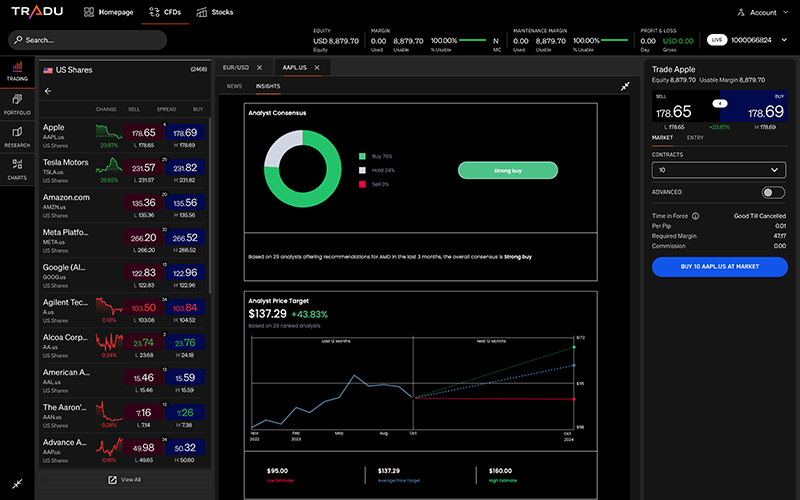Click the Tradu logo
This screenshot has height=500, width=800.
37,11
